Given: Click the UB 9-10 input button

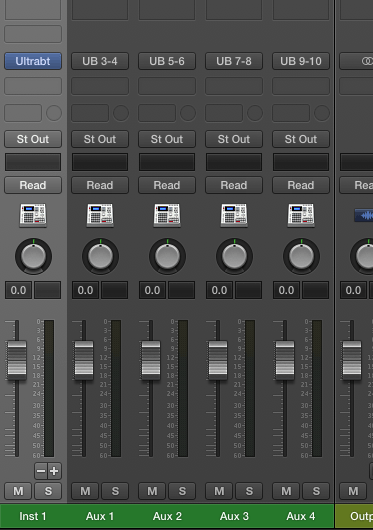Looking at the screenshot, I should click(x=301, y=61).
